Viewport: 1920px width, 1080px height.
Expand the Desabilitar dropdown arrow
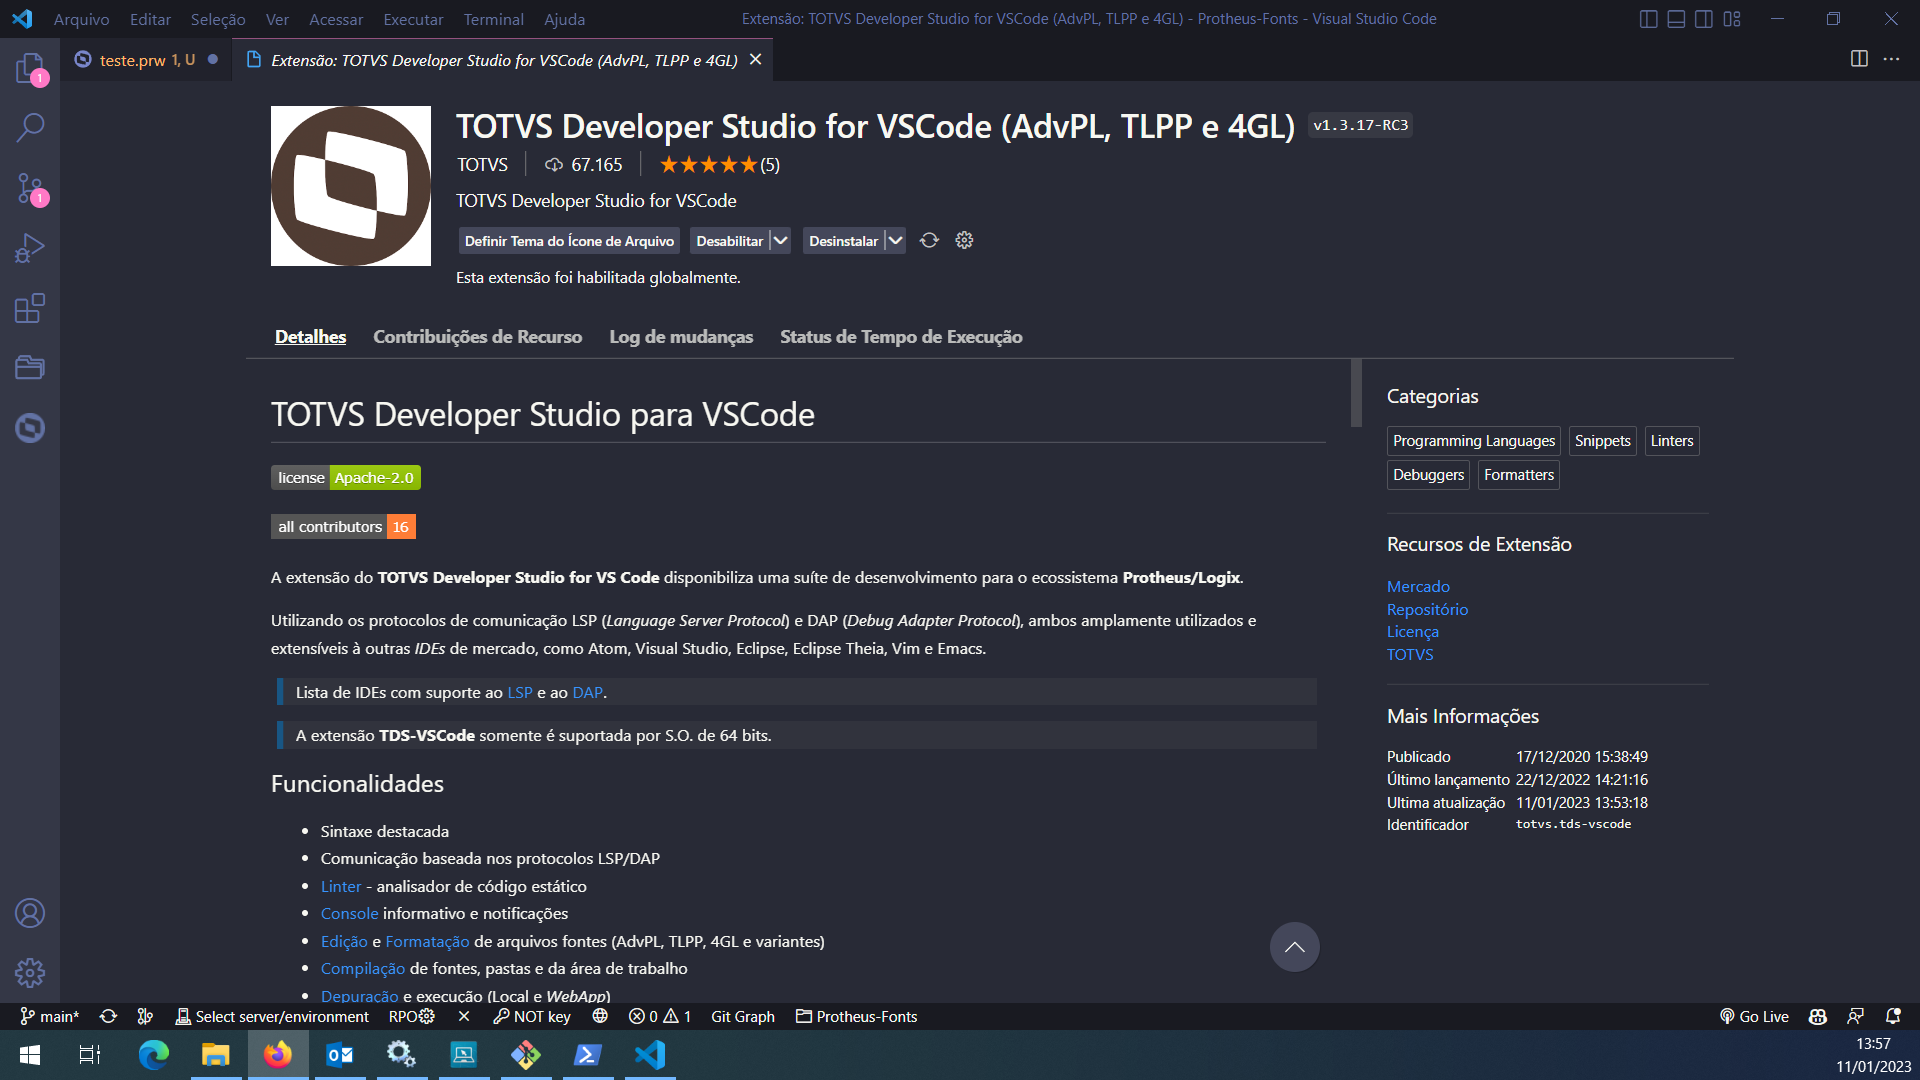point(780,240)
